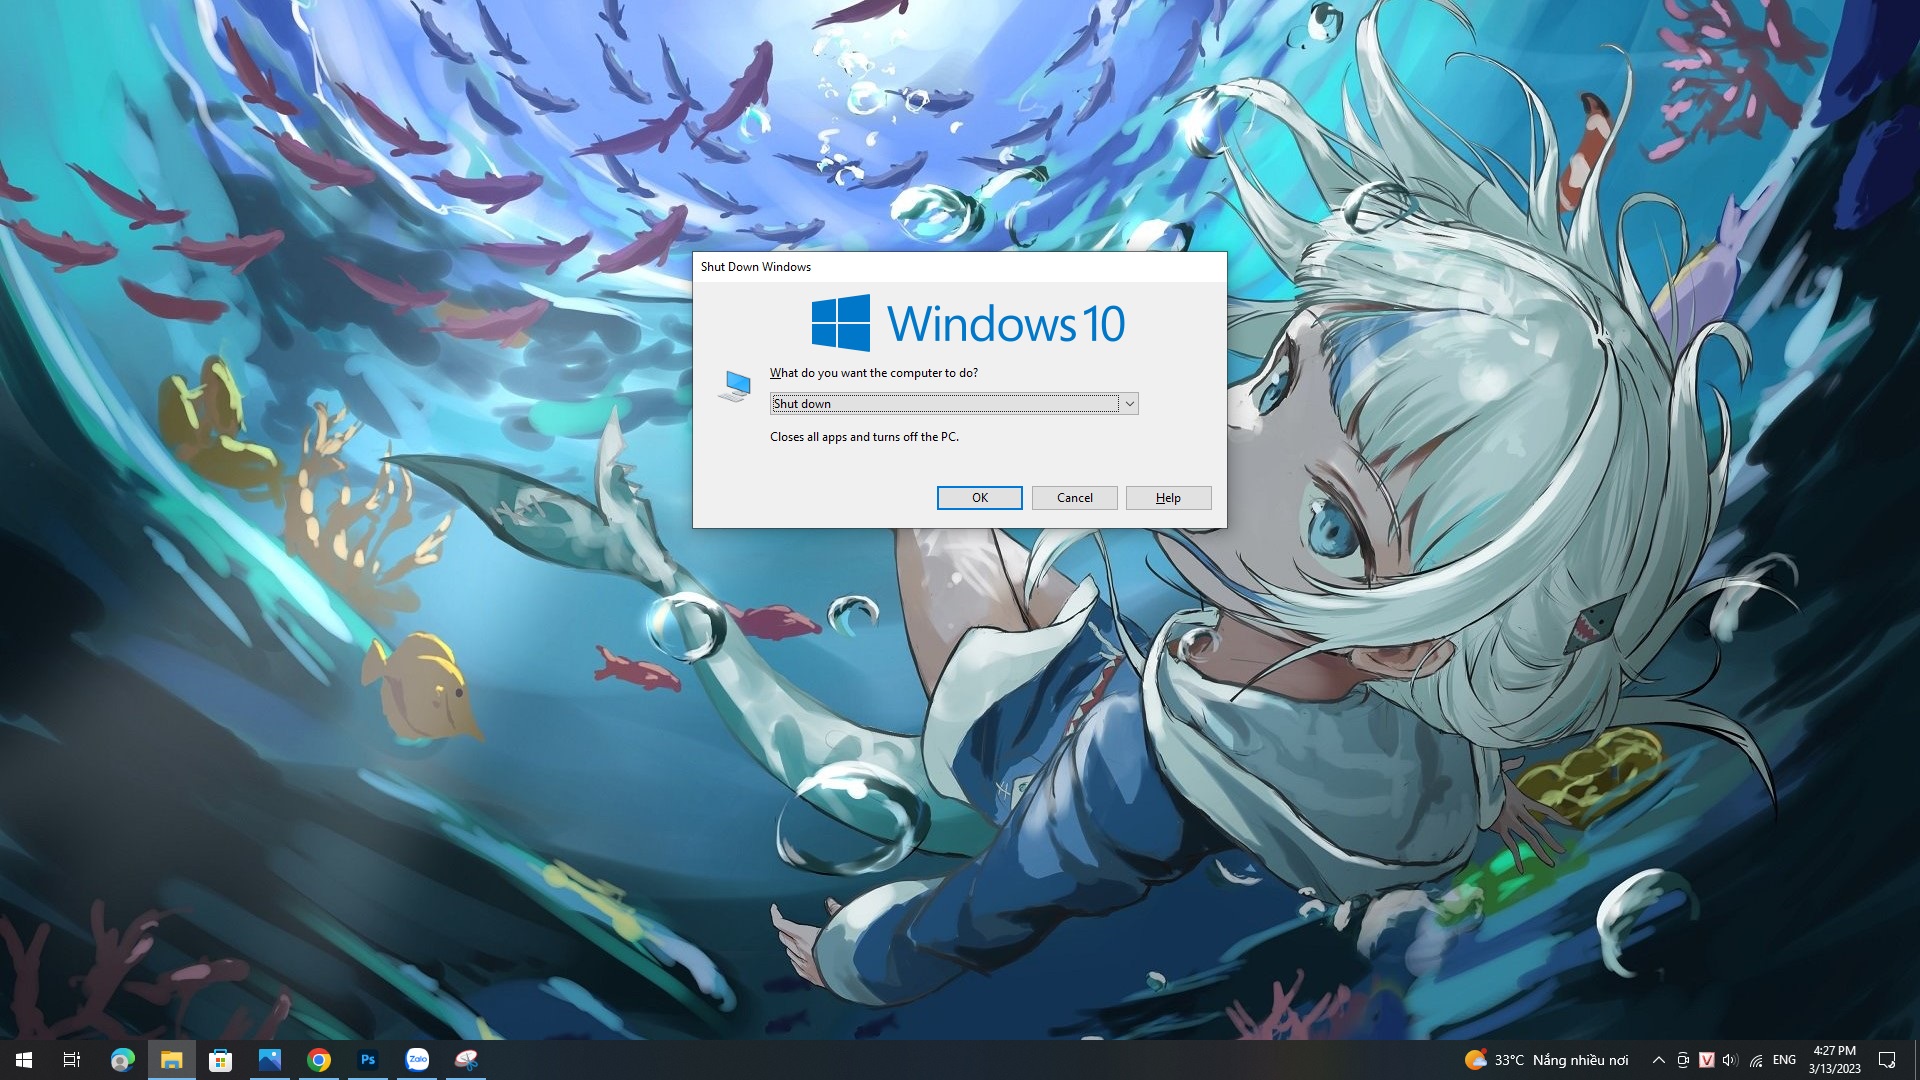1920x1080 pixels.
Task: Show hidden system tray icons
Action: click(x=1658, y=1060)
